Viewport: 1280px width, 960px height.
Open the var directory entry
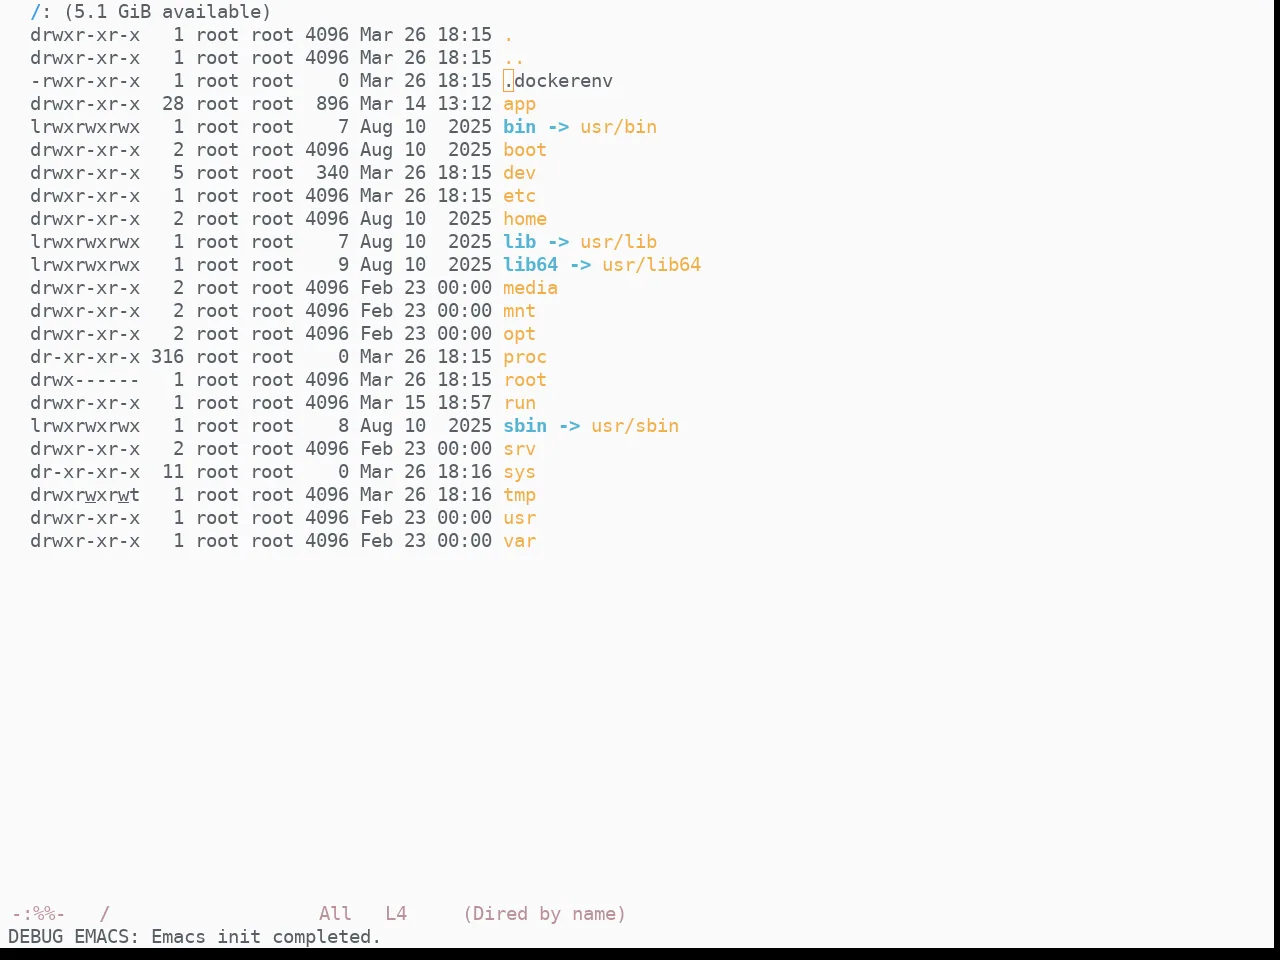click(x=519, y=541)
